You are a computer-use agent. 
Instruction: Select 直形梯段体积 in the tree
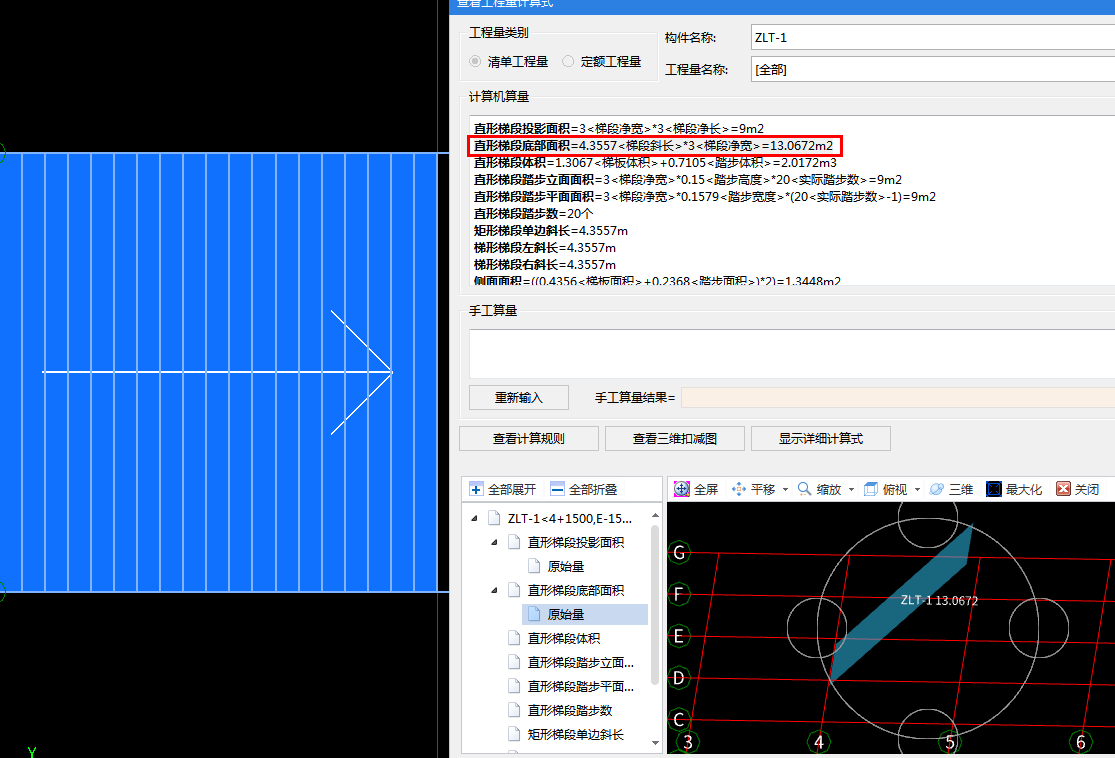click(563, 639)
